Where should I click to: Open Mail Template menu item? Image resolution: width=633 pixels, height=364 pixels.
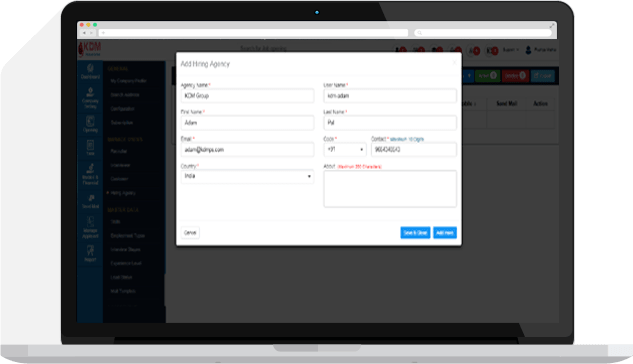coord(123,291)
